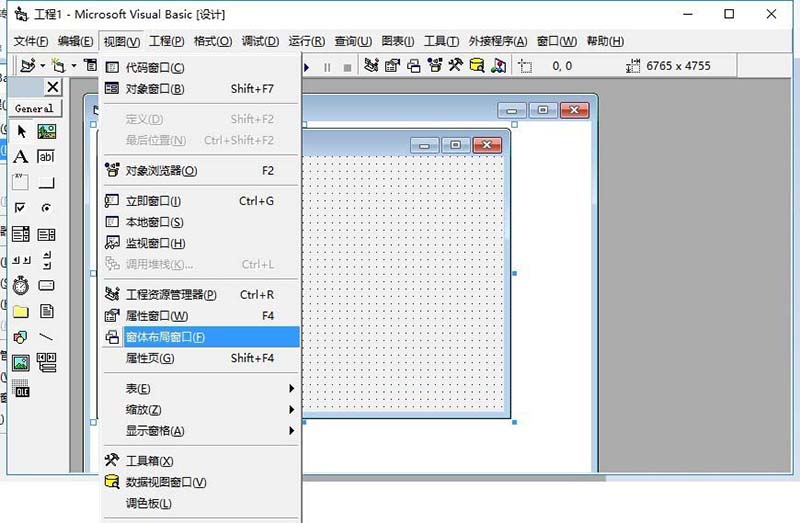Click the Project Explorer toolbar icon
Image resolution: width=800 pixels, height=523 pixels.
pyautogui.click(x=371, y=65)
